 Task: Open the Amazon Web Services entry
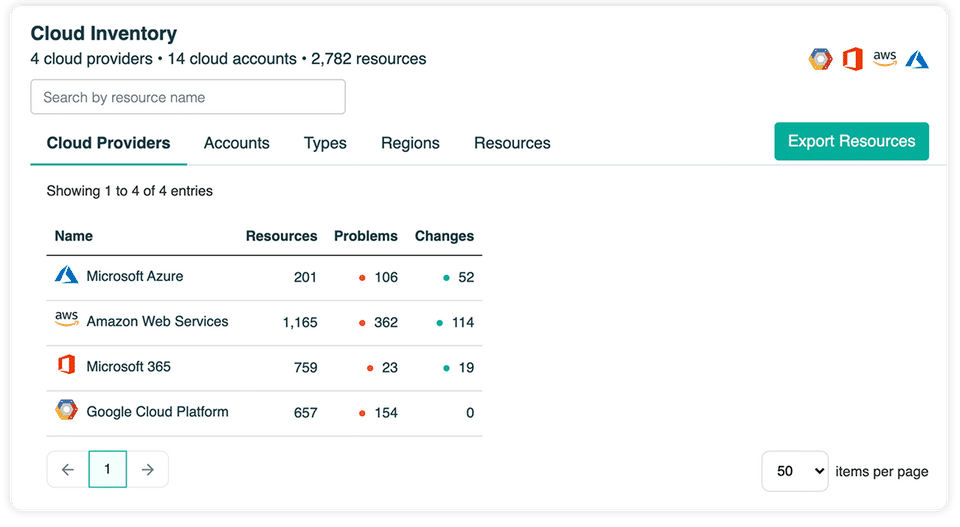(157, 321)
